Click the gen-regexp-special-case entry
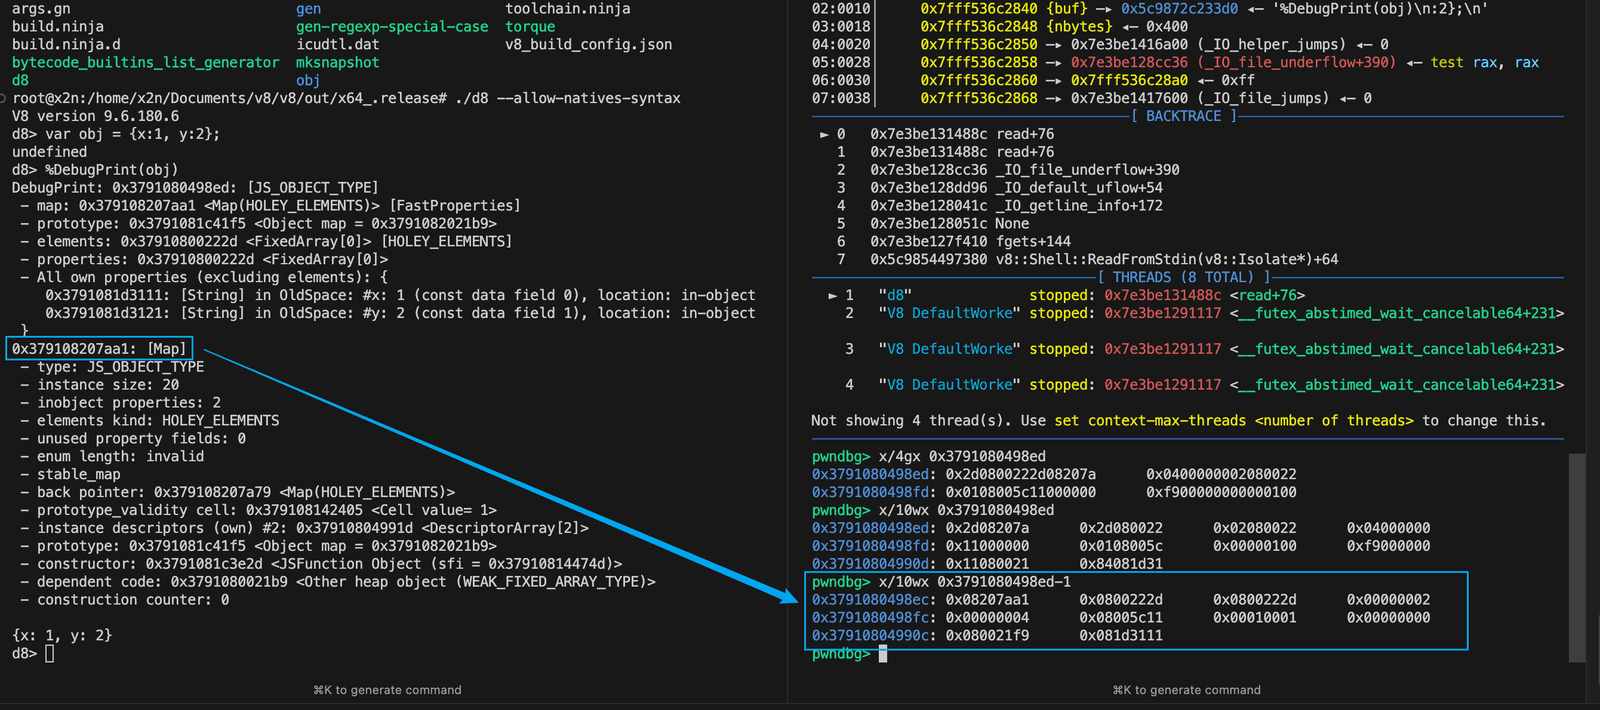This screenshot has height=710, width=1600. click(392, 27)
